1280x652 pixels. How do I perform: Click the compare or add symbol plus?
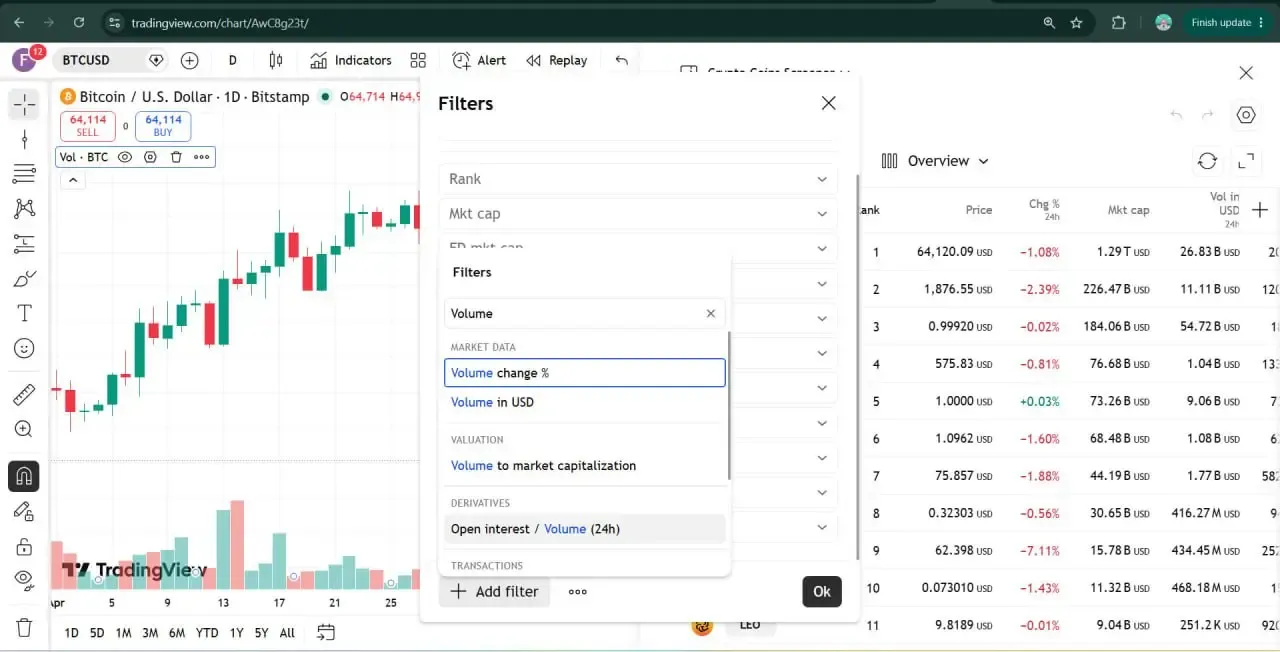pos(189,60)
